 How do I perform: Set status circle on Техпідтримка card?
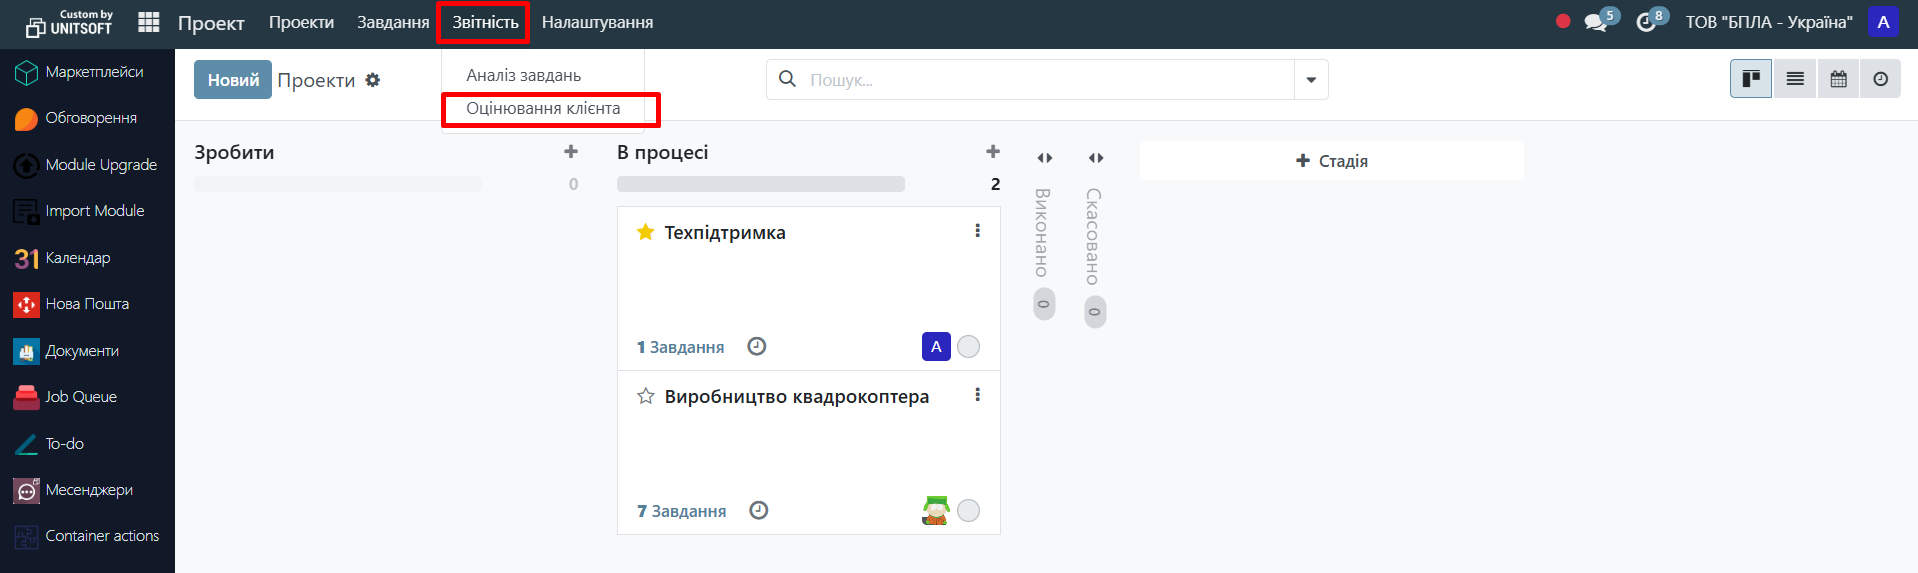pyautogui.click(x=968, y=347)
